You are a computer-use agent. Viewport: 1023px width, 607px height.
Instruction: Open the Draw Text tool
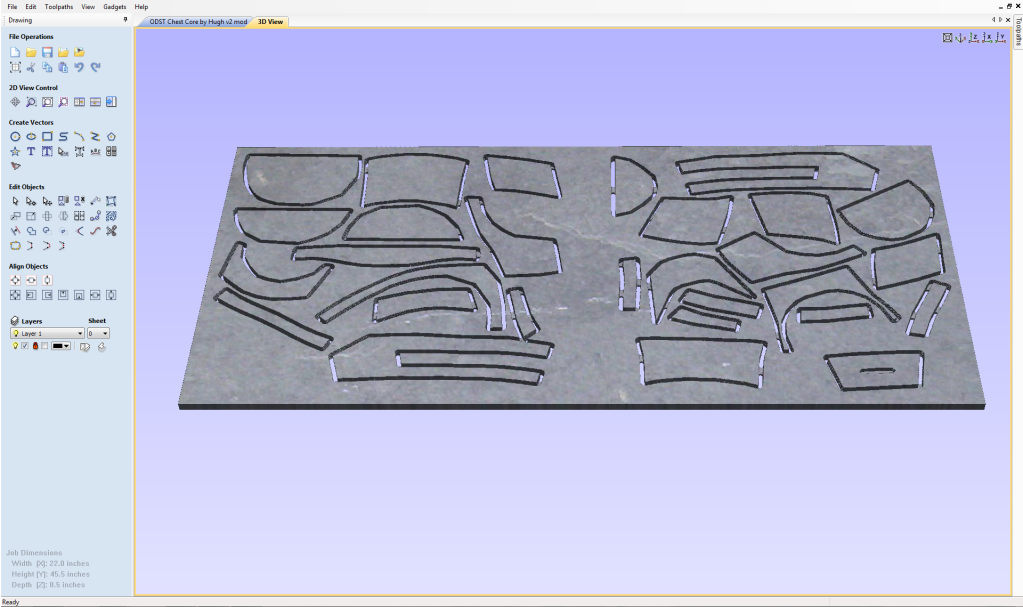[x=31, y=151]
